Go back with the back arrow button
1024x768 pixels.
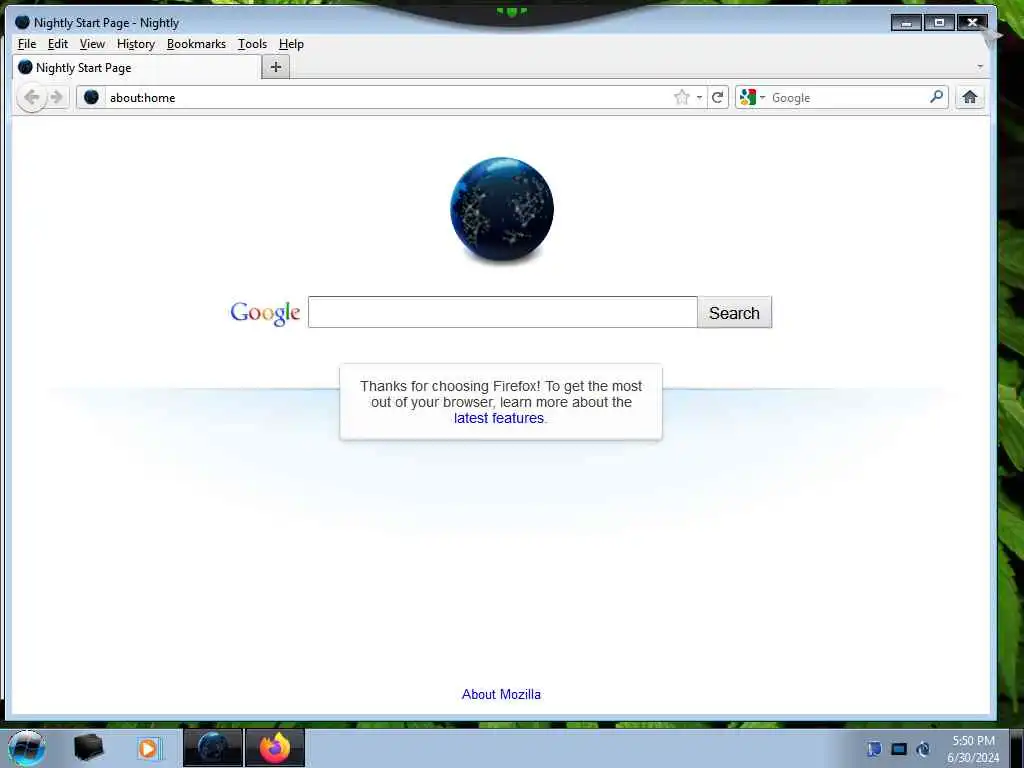pyautogui.click(x=31, y=98)
